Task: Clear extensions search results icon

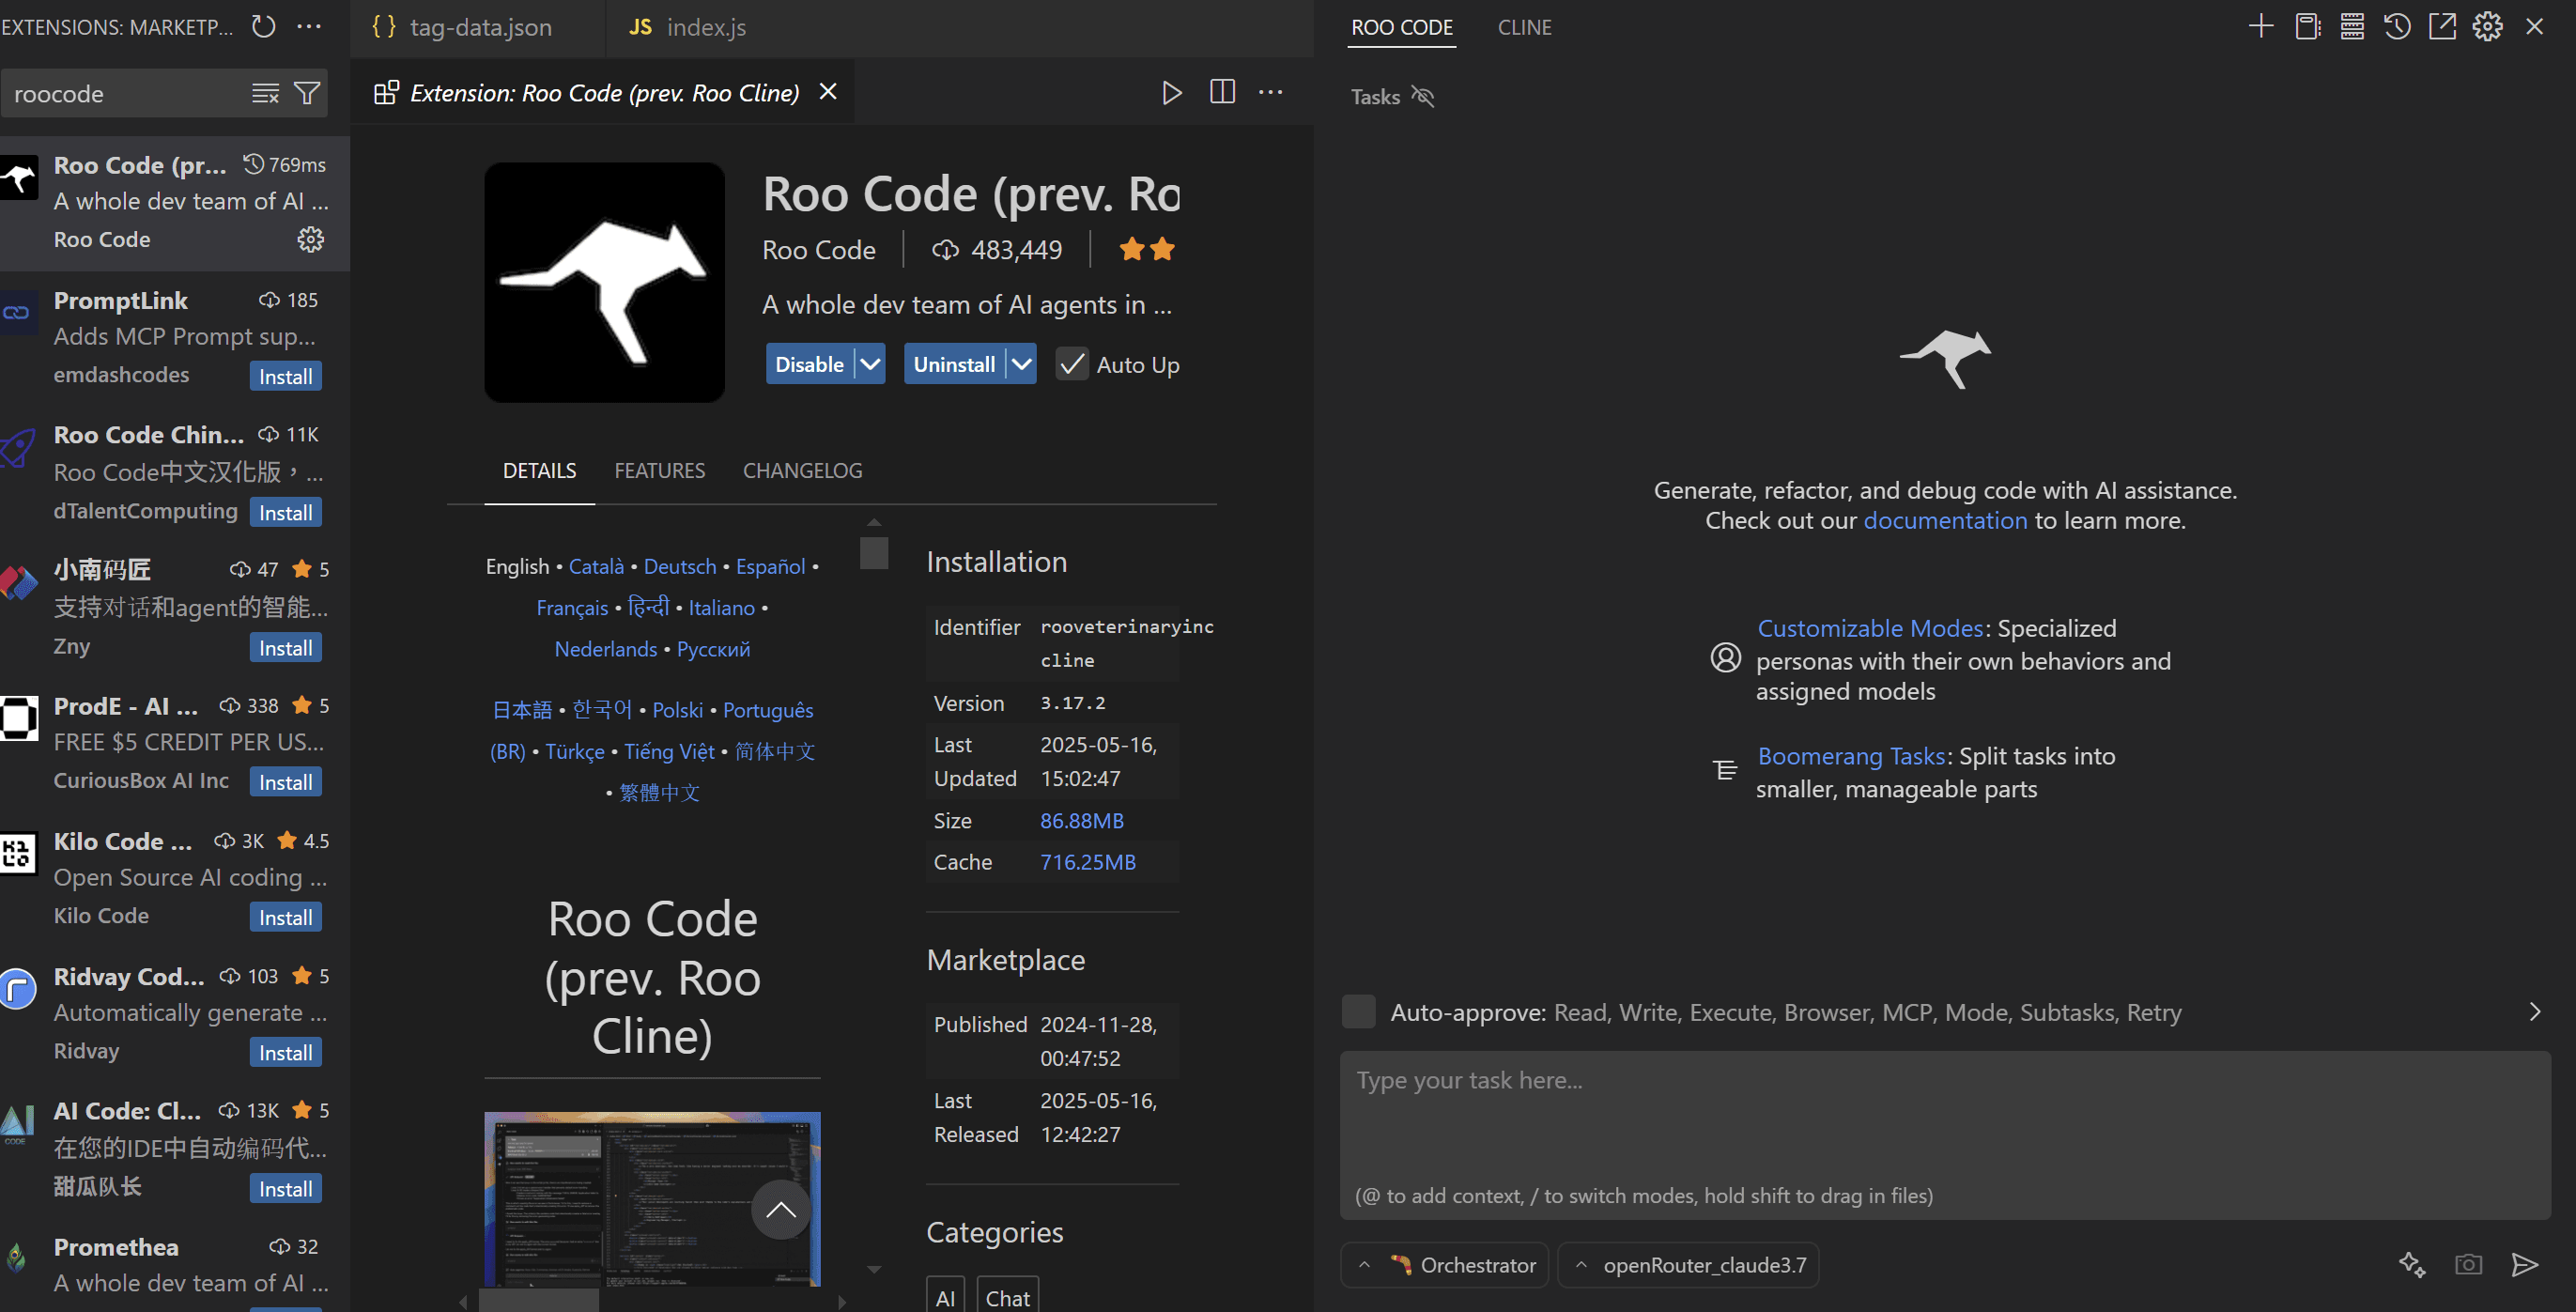Action: point(265,94)
